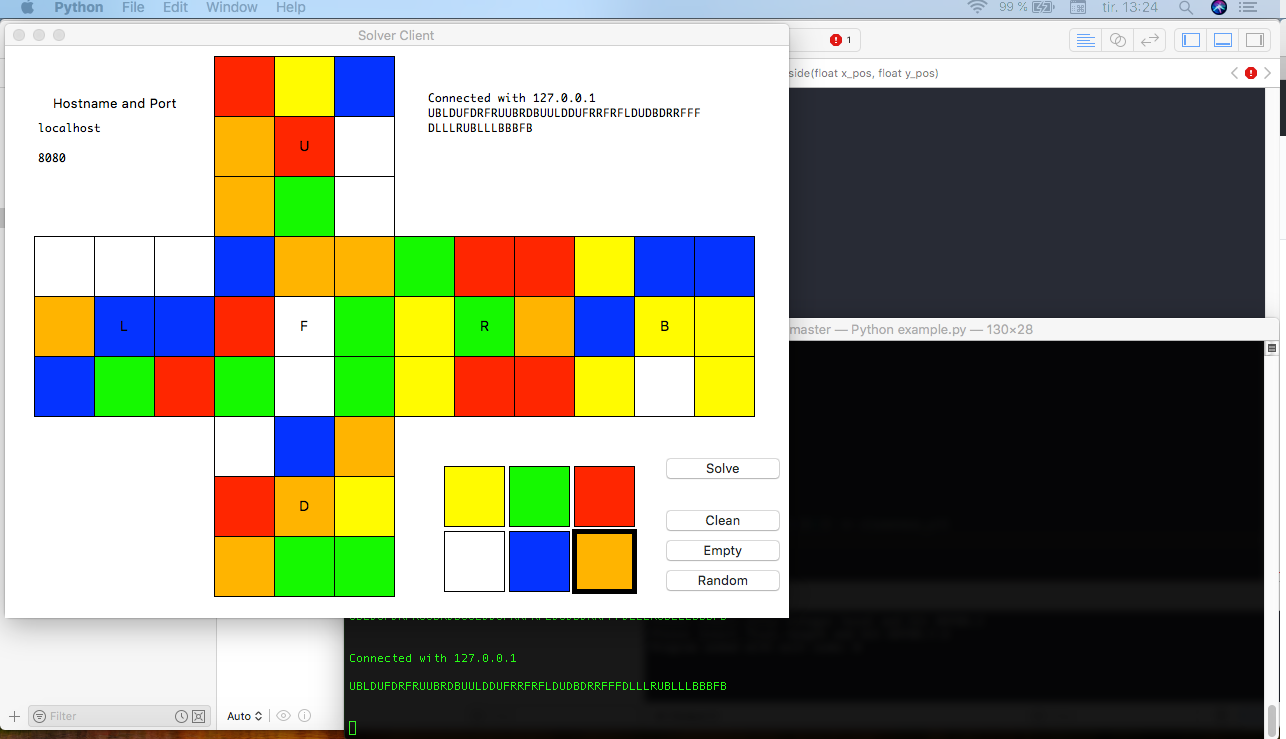Click the white facelet on the B face
1286x739 pixels.
point(664,386)
